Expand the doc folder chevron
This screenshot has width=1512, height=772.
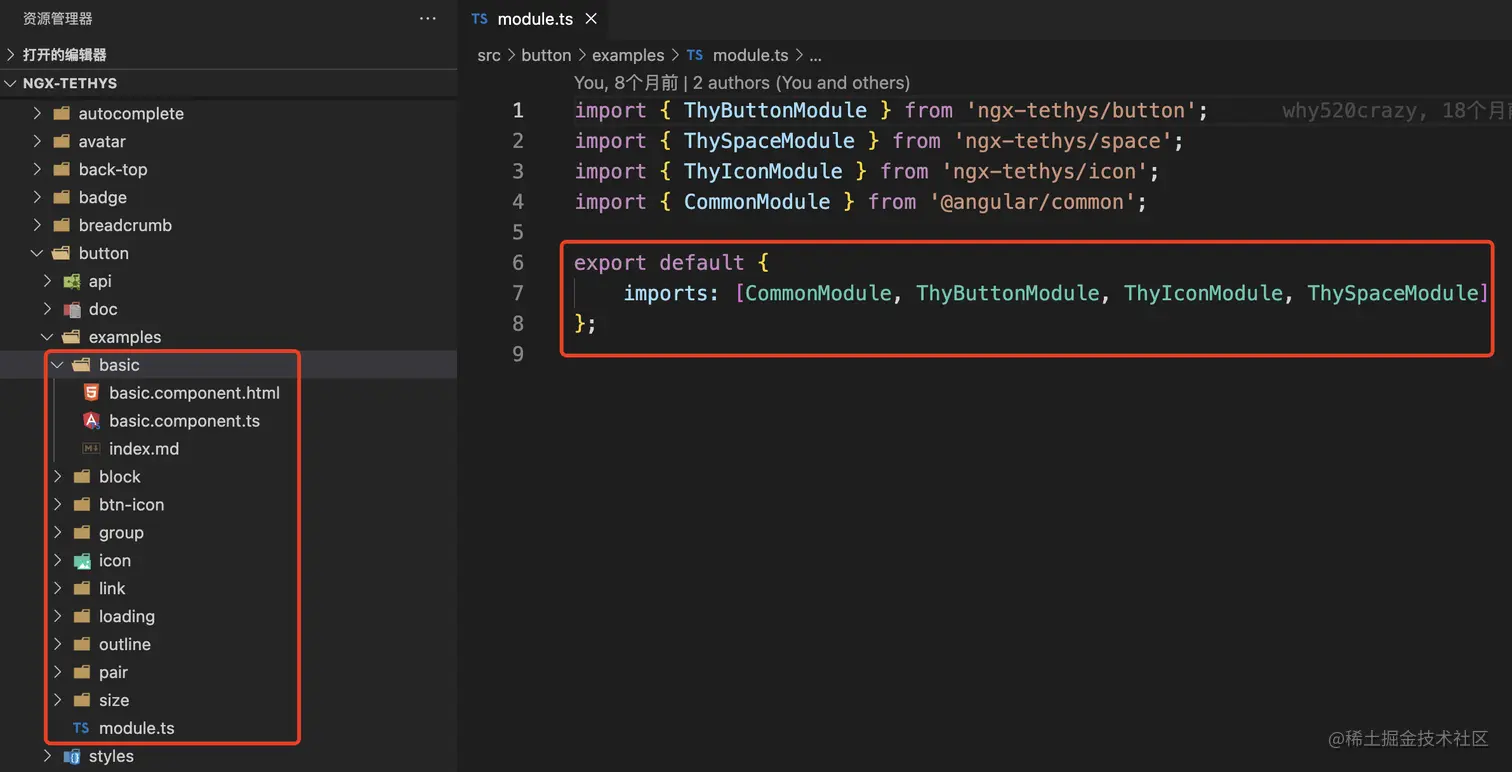click(47, 309)
